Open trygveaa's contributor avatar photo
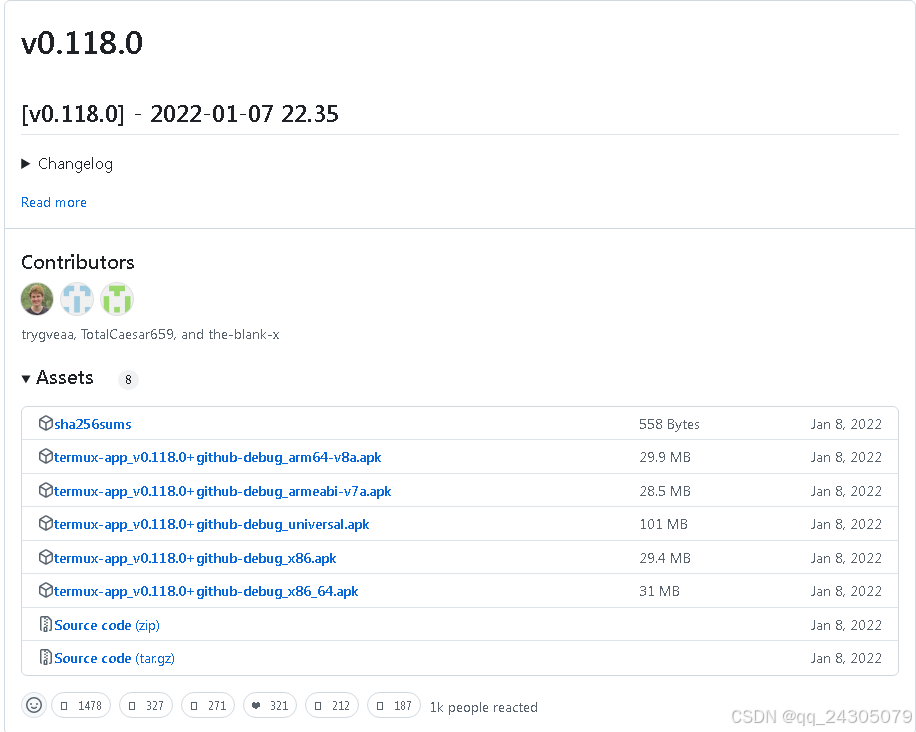 click(37, 299)
